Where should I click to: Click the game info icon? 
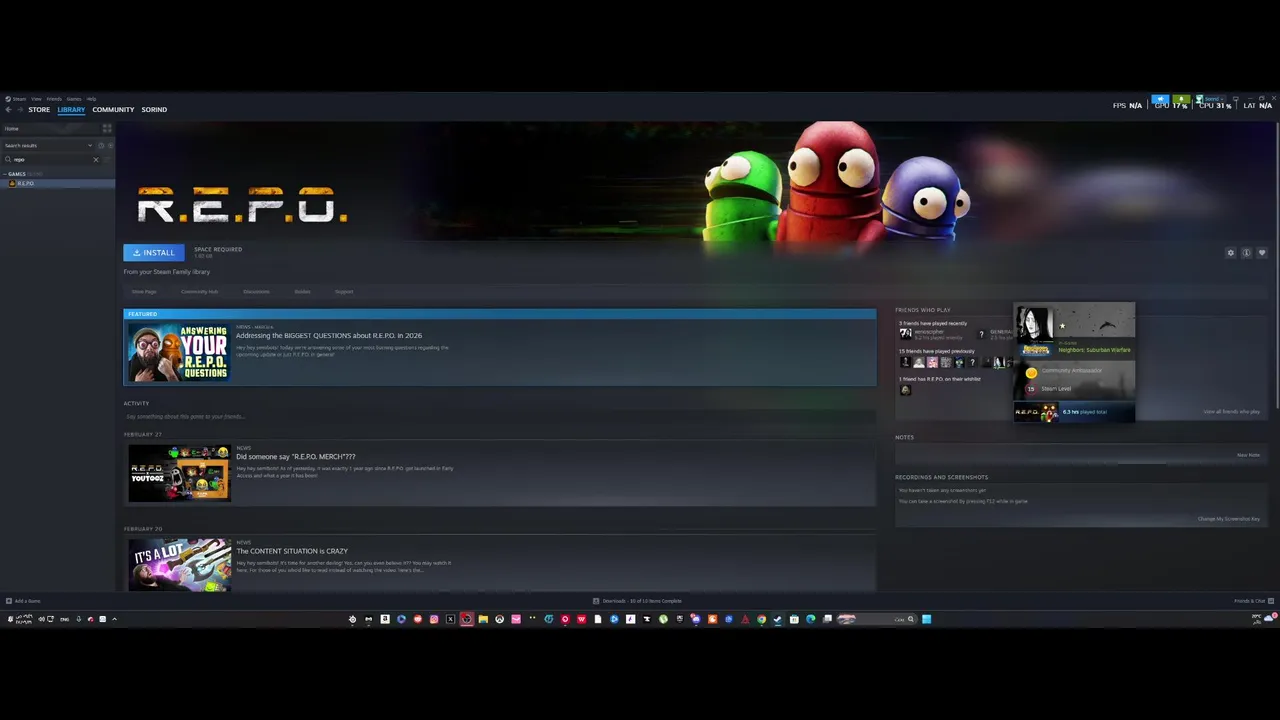coord(1246,253)
